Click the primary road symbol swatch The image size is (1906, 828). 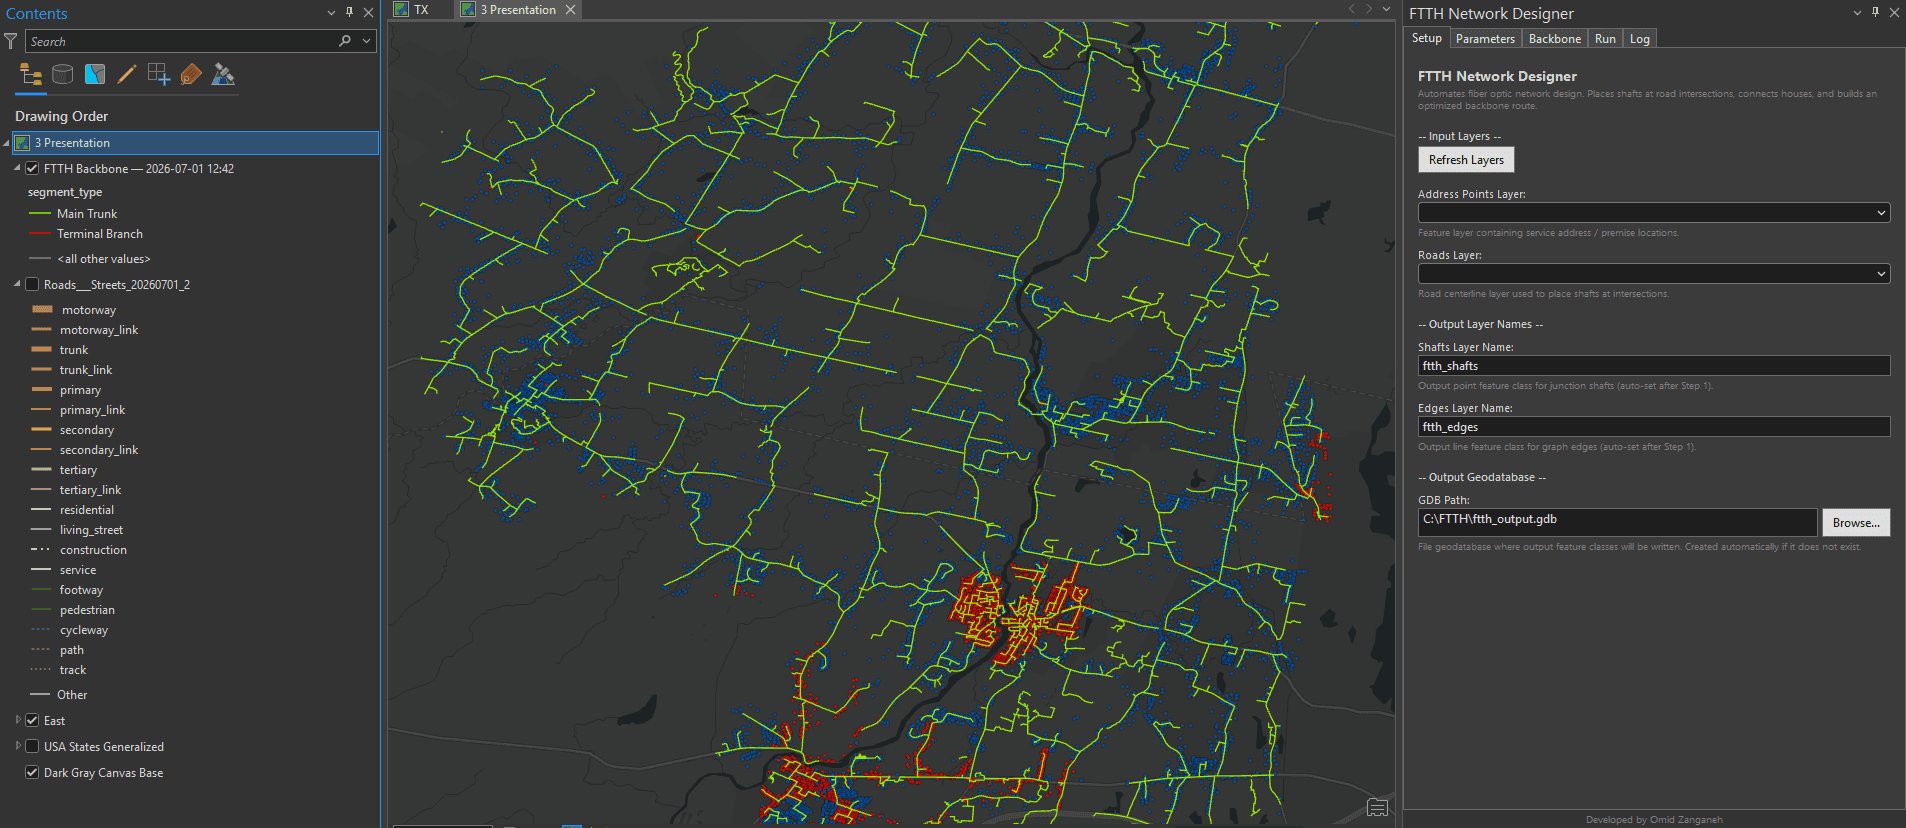[41, 390]
